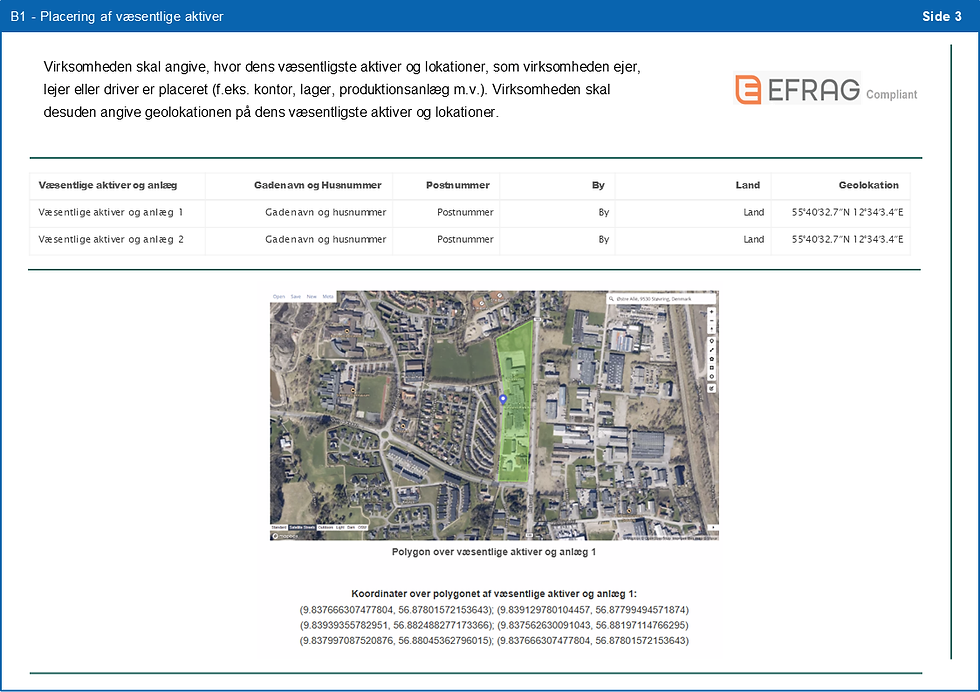
Task: Click the map zoom out minus icon
Action: [711, 321]
